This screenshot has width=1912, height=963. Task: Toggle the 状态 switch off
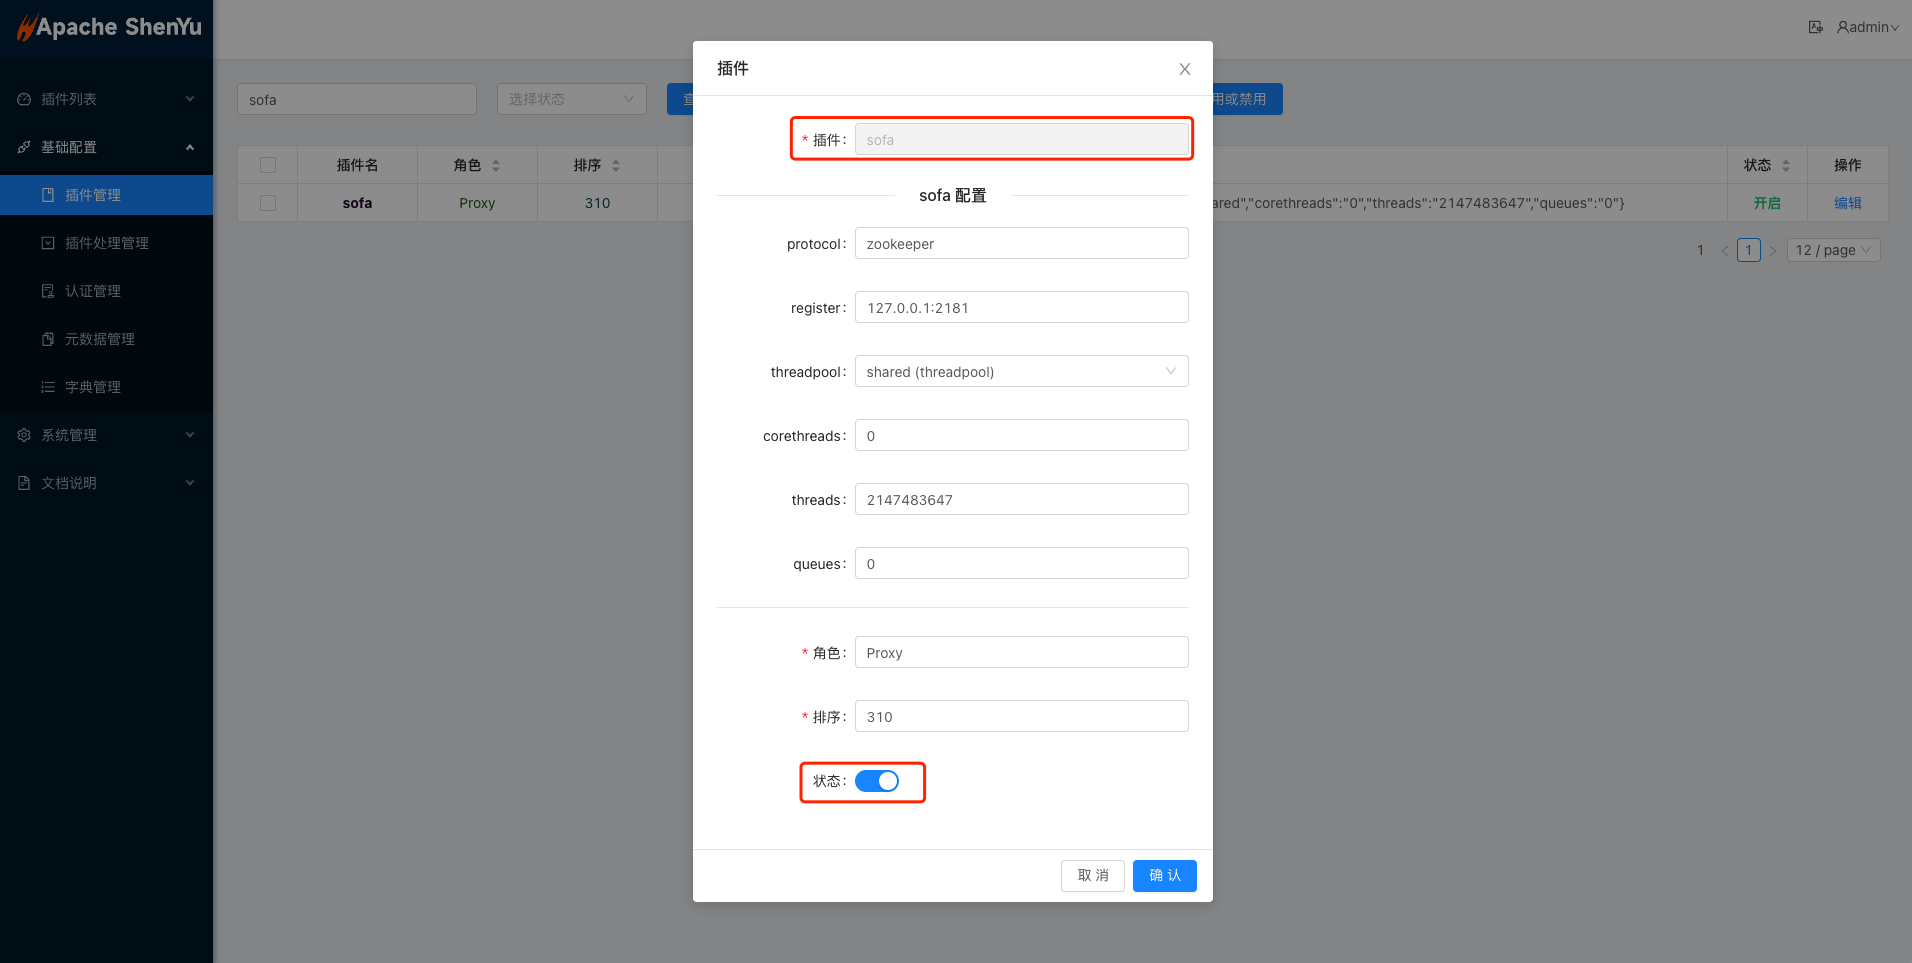(877, 781)
